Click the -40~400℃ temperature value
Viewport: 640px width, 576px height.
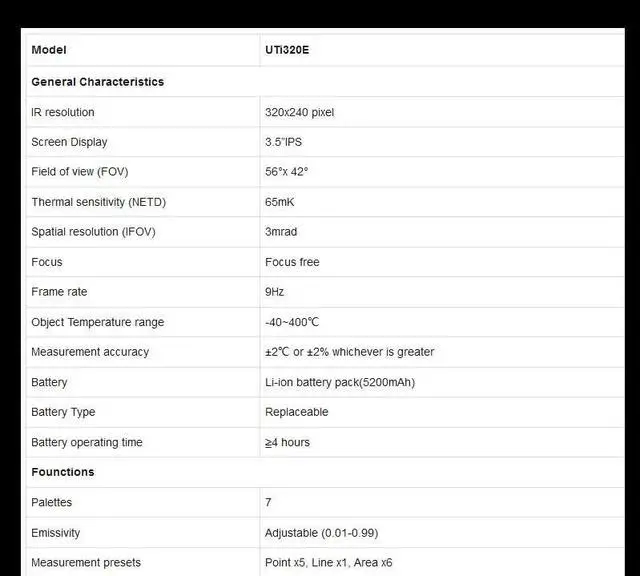pos(292,322)
